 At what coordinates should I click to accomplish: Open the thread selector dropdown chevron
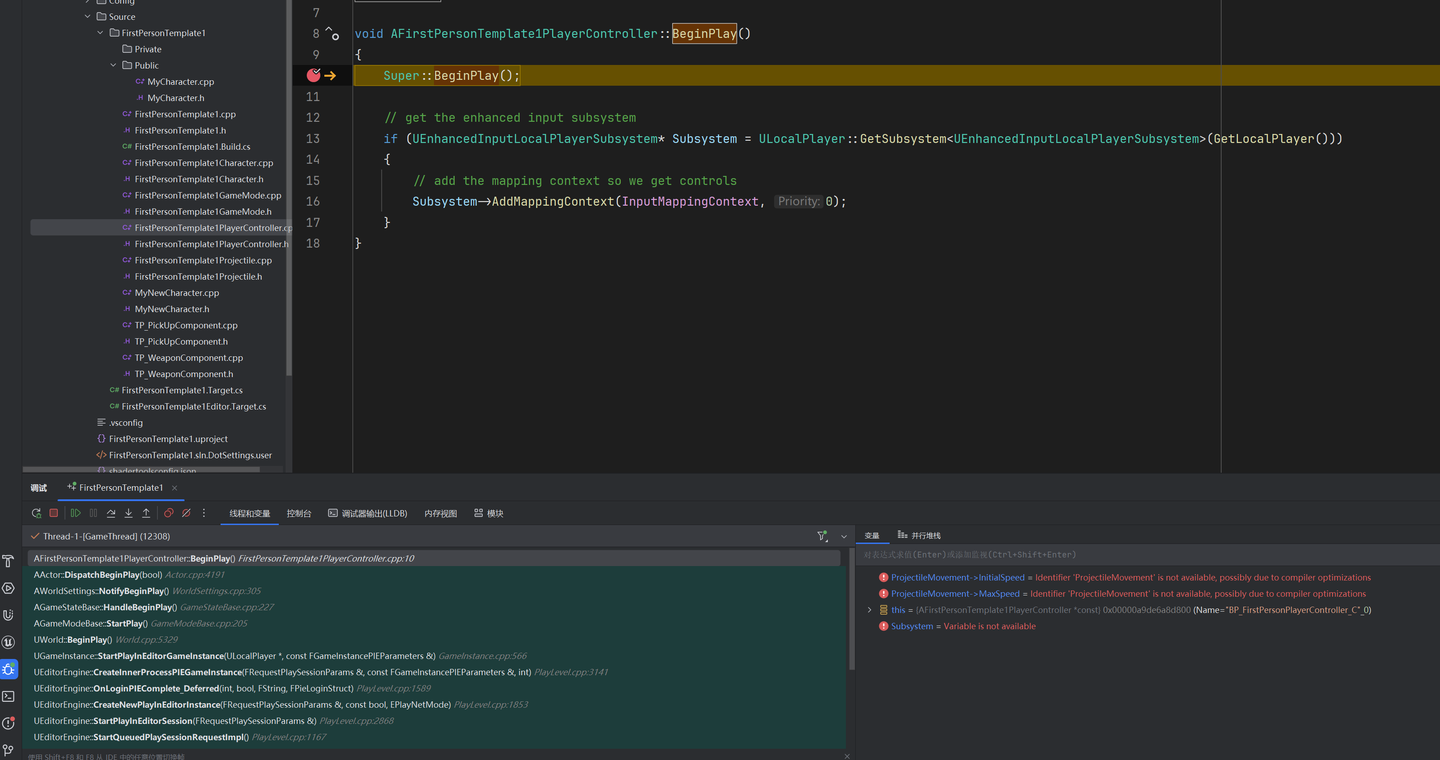tap(843, 537)
